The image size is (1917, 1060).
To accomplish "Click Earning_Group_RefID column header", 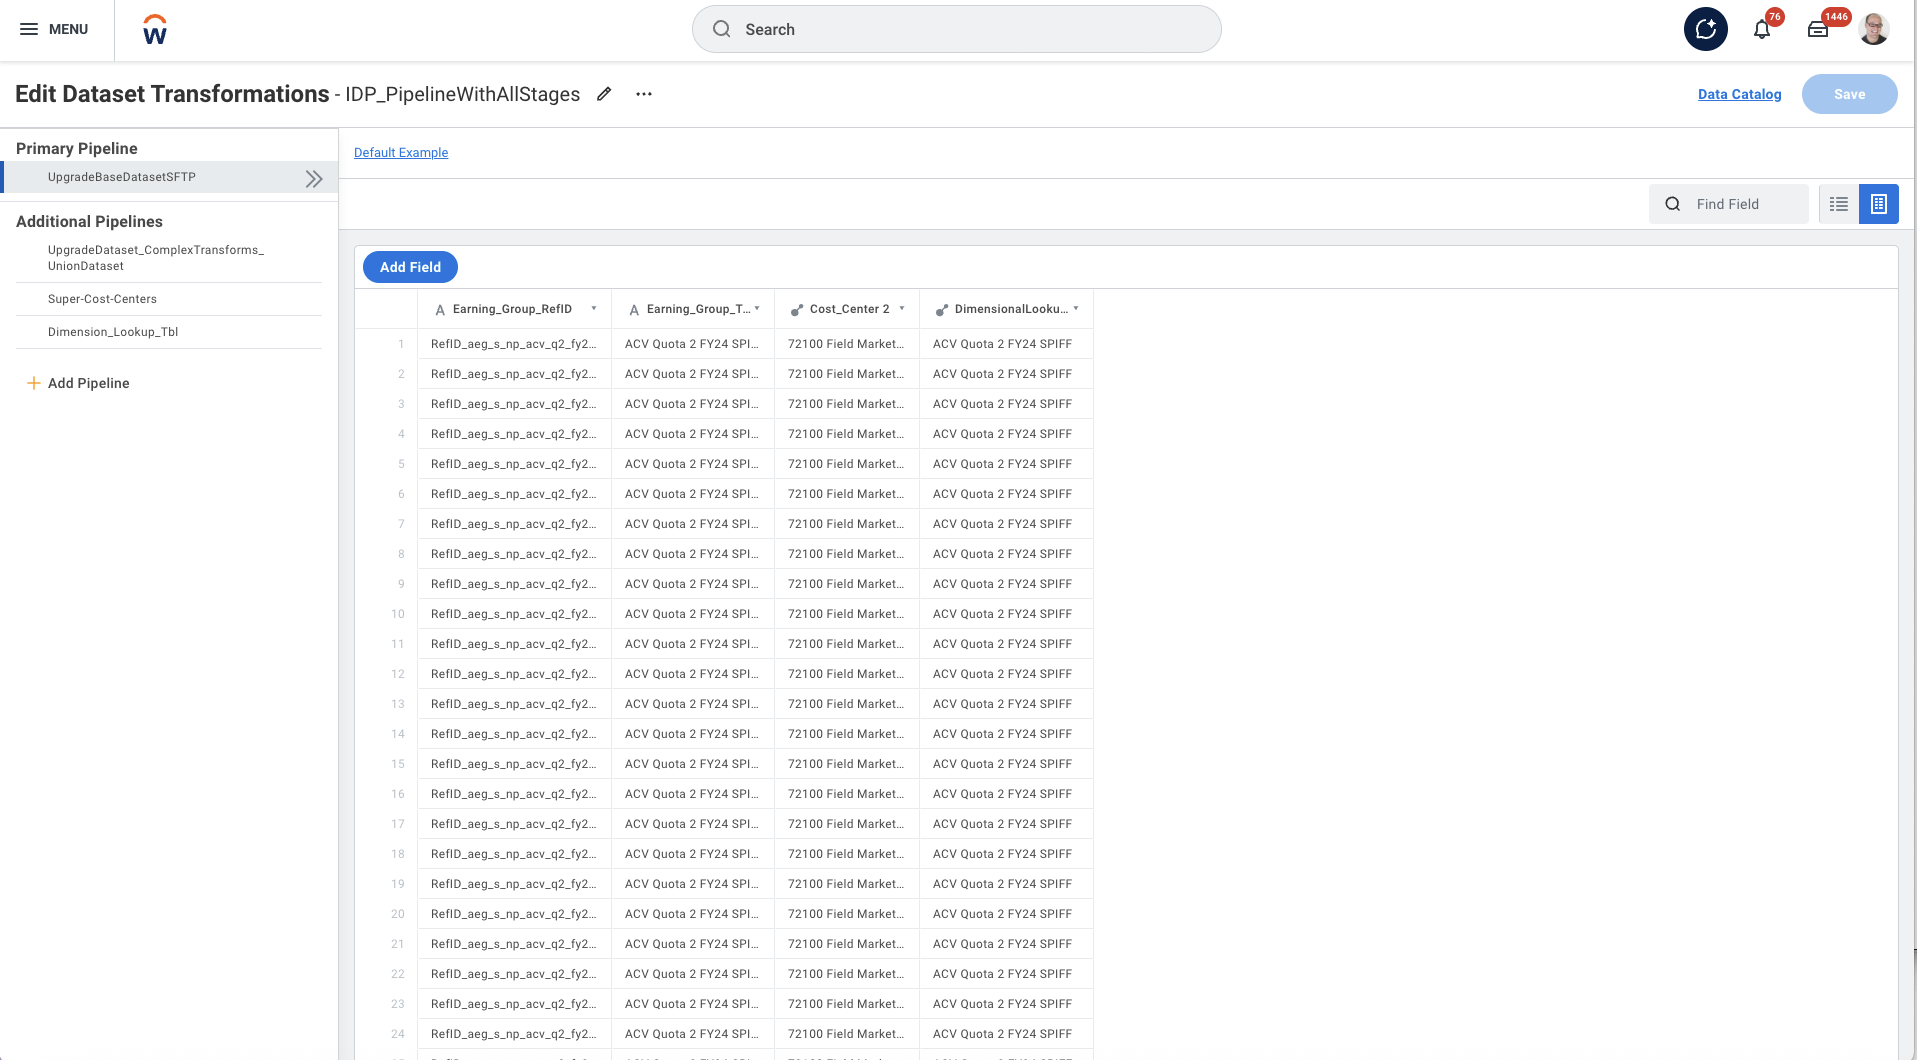I will tap(514, 309).
